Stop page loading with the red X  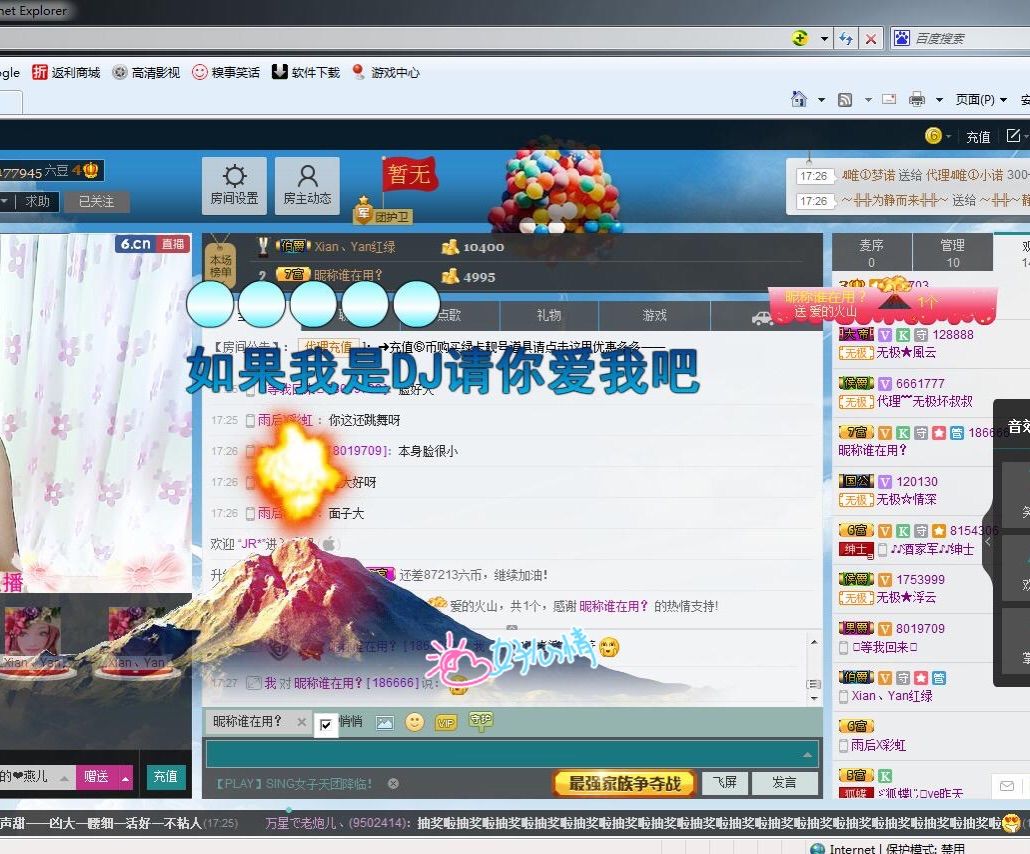click(x=871, y=39)
